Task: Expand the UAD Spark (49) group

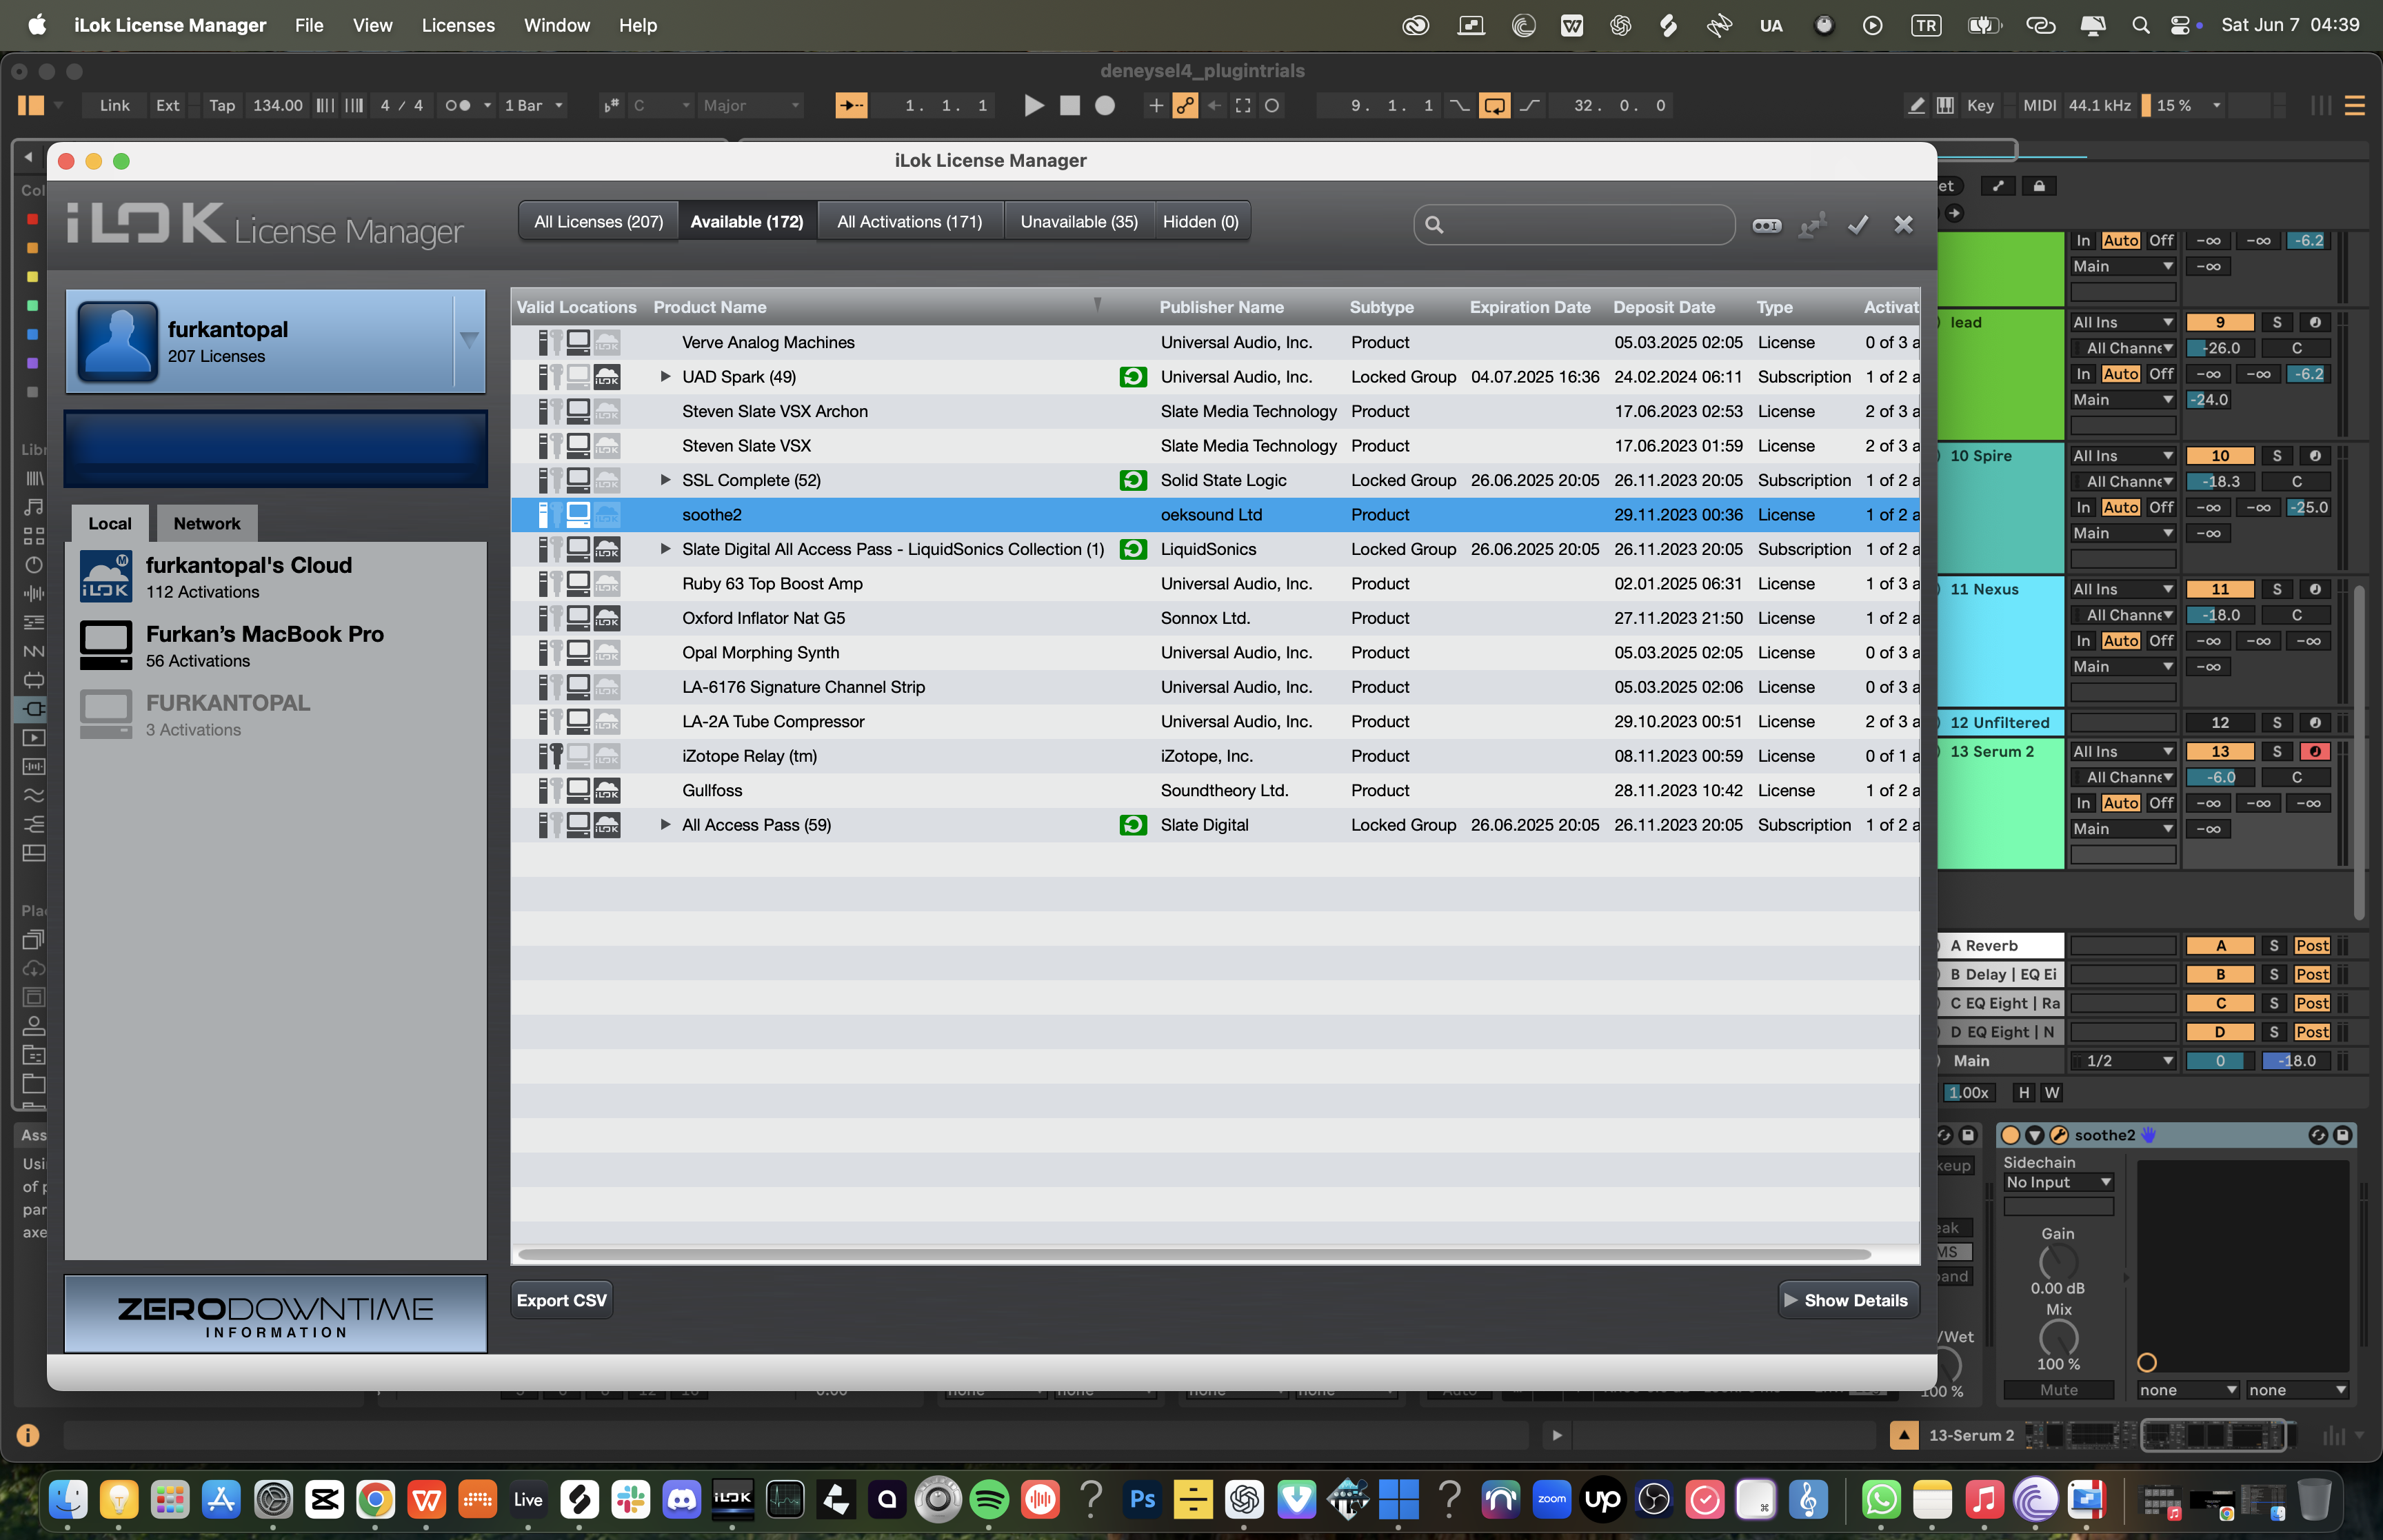Action: [665, 377]
